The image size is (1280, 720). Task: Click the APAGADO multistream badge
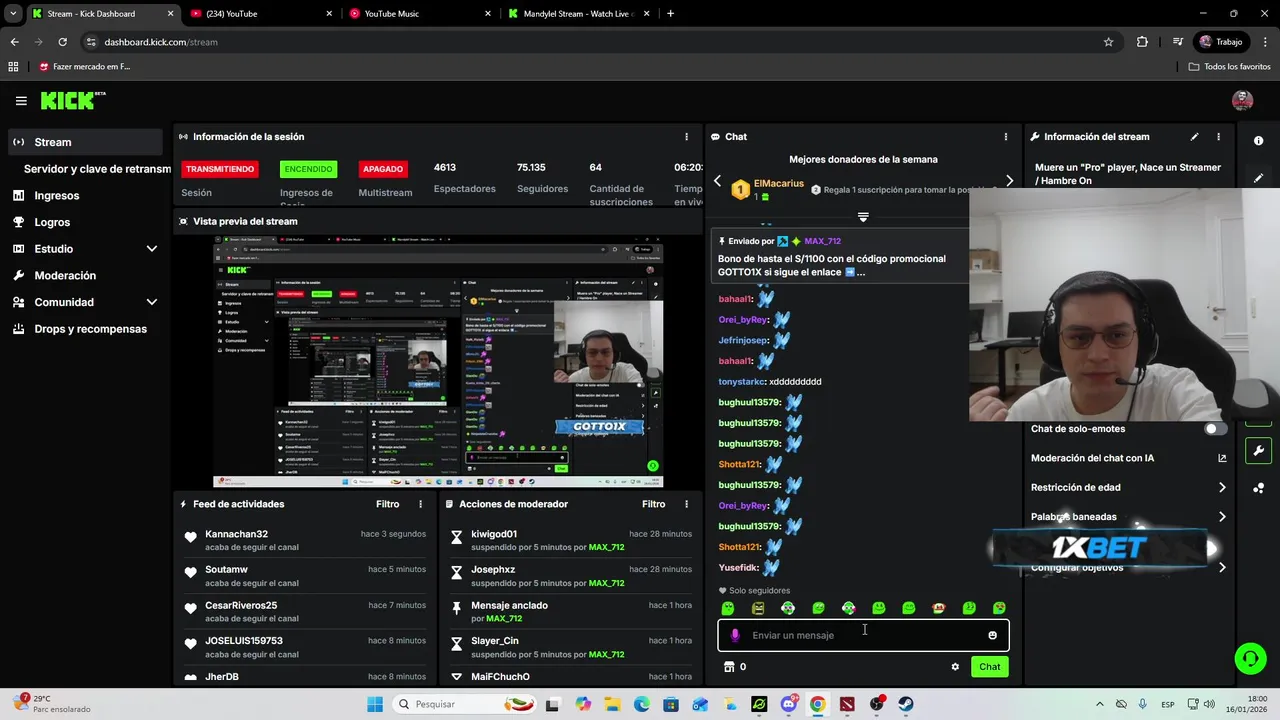tap(383, 169)
